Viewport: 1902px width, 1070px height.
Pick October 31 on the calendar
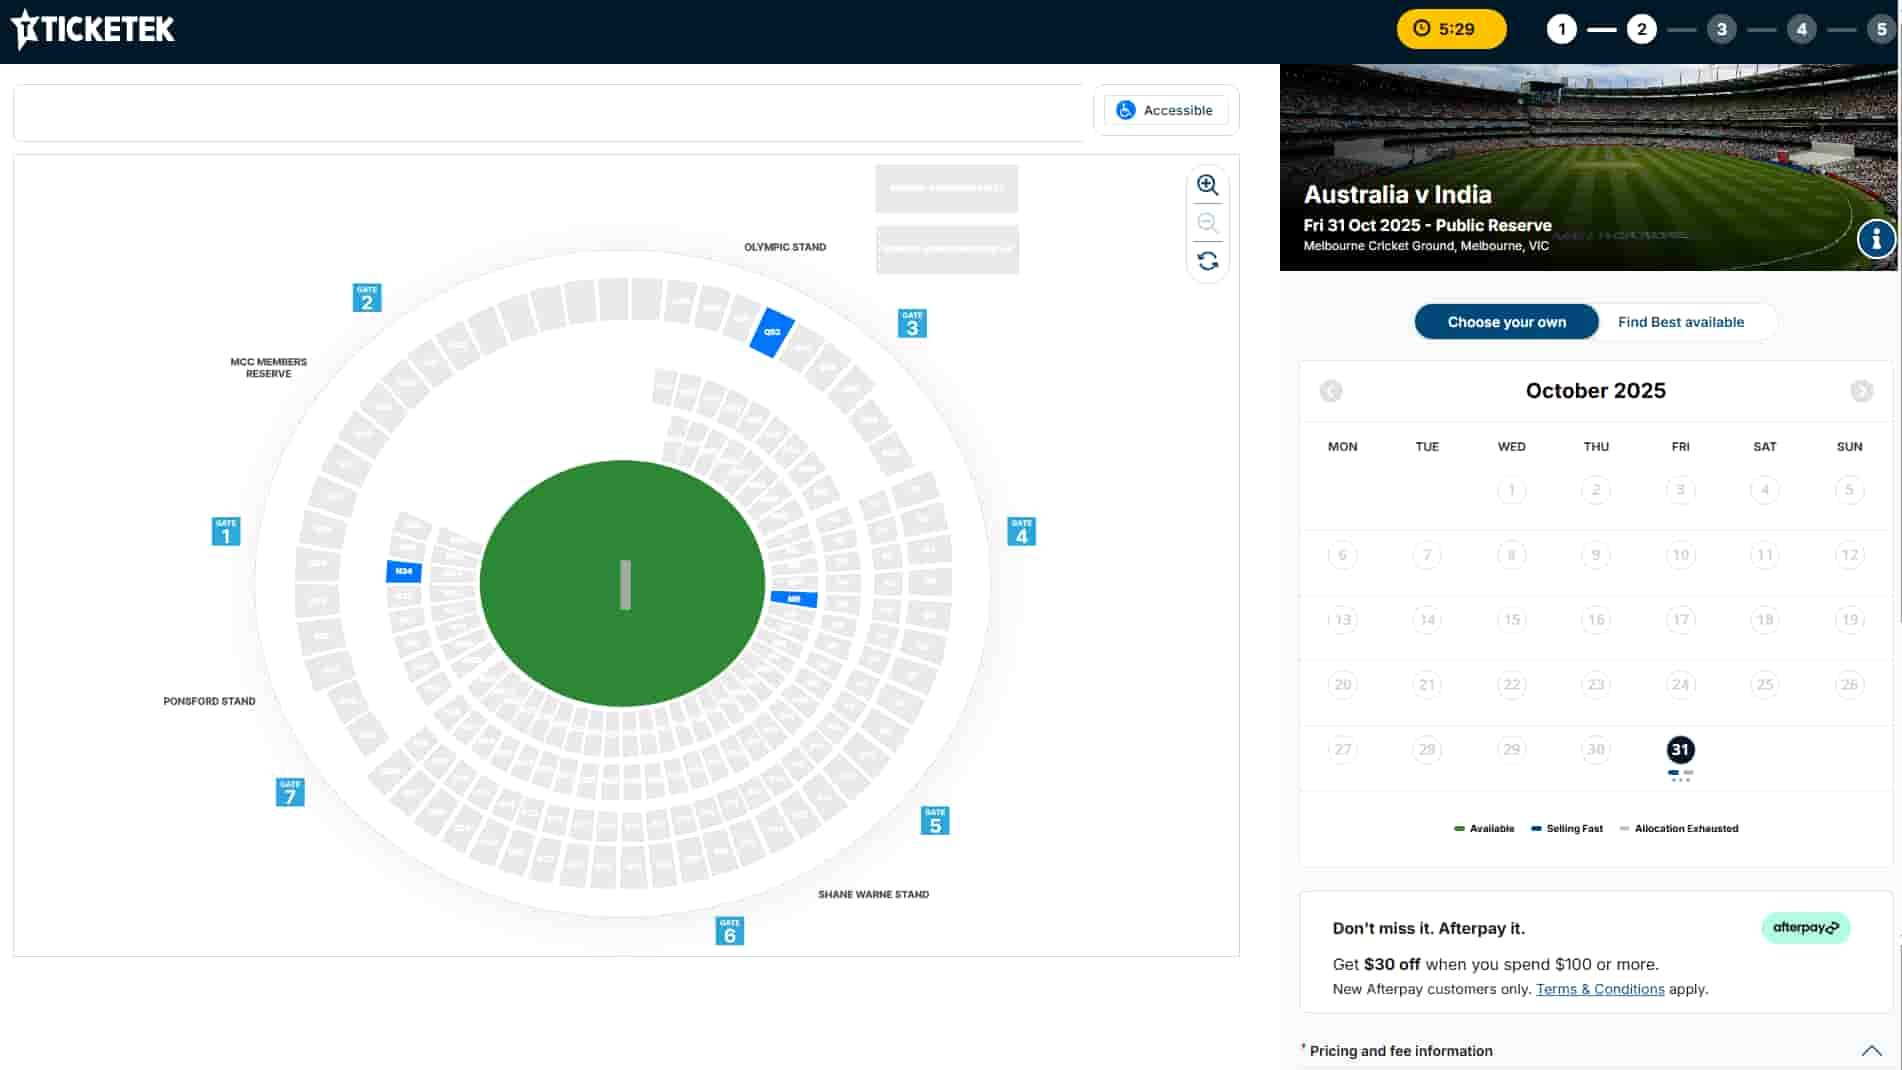1680,748
